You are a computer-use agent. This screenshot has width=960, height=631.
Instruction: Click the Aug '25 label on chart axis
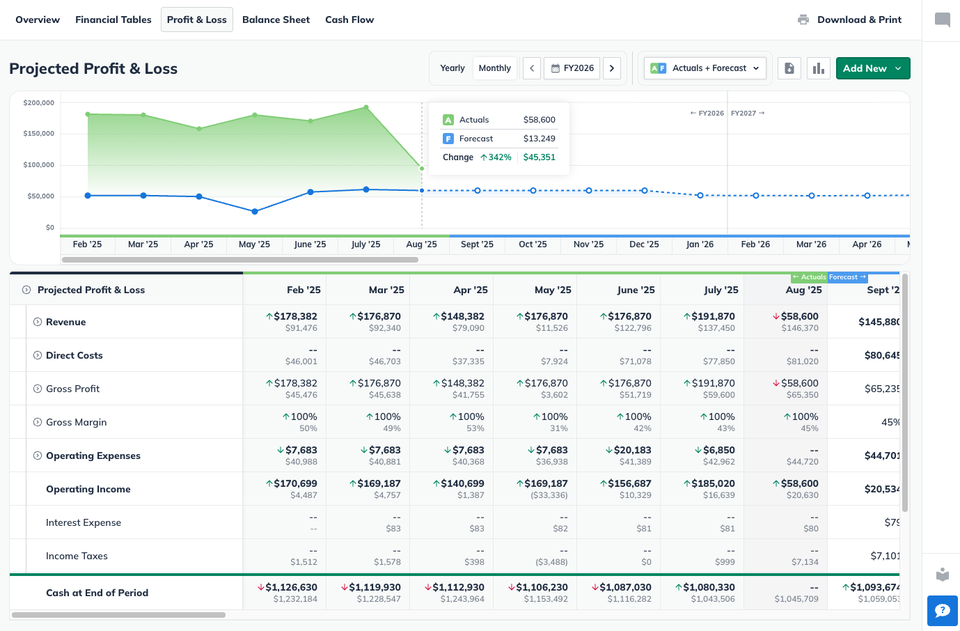pos(422,244)
